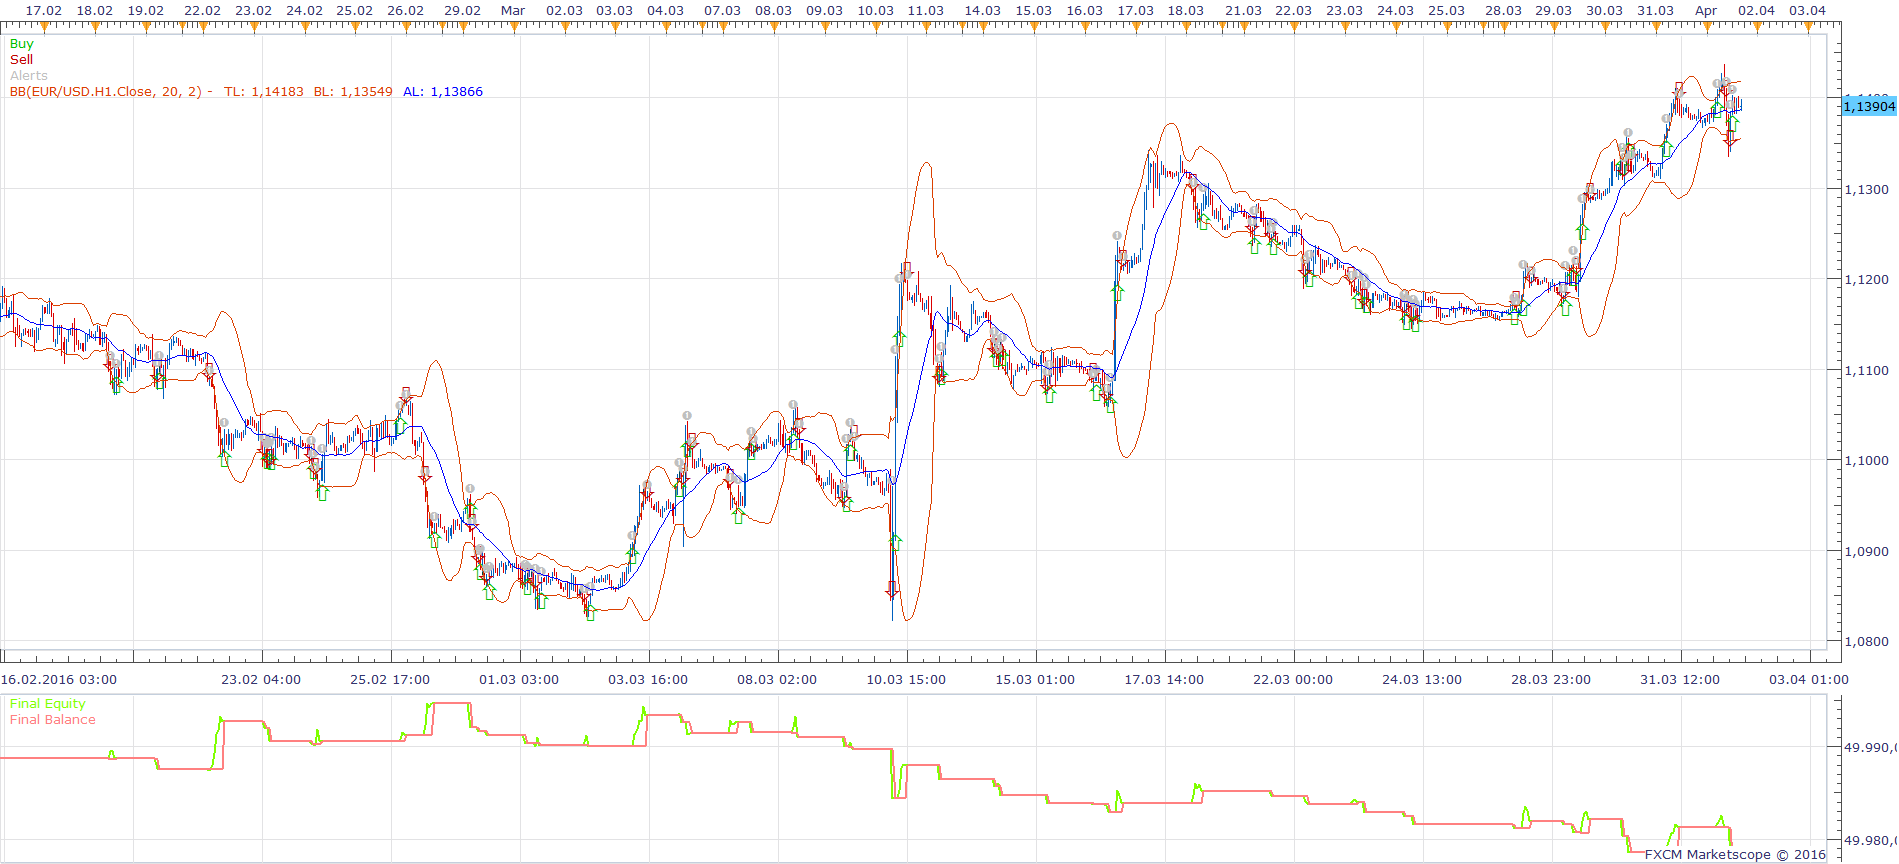Click the 49.990 equity axis label
This screenshot has height=864, width=1899.
(x=1870, y=748)
